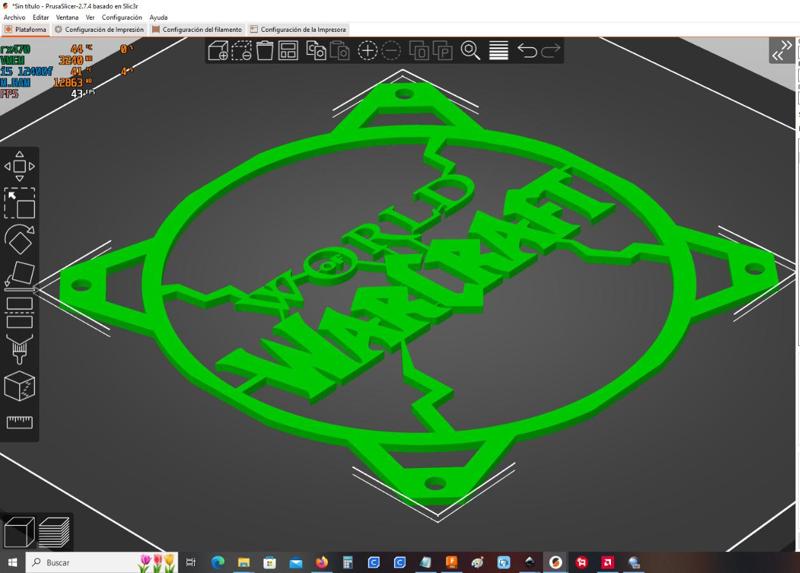Select the Paint-on supports brush tool
Screen dimensions: 800x573
coord(19,349)
